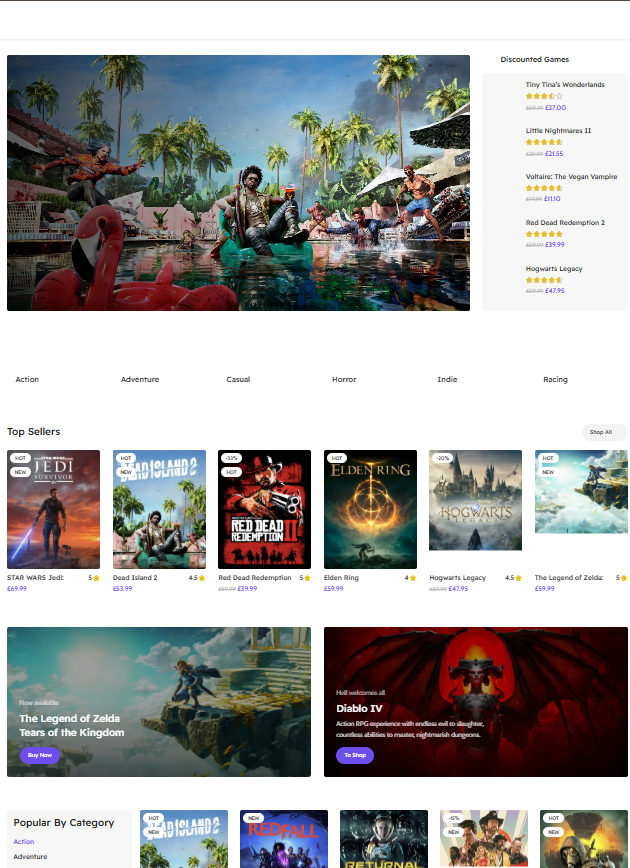Open Dead Island 2 cover in Popular By Category
Screen dimensions: 630x868
point(184,839)
